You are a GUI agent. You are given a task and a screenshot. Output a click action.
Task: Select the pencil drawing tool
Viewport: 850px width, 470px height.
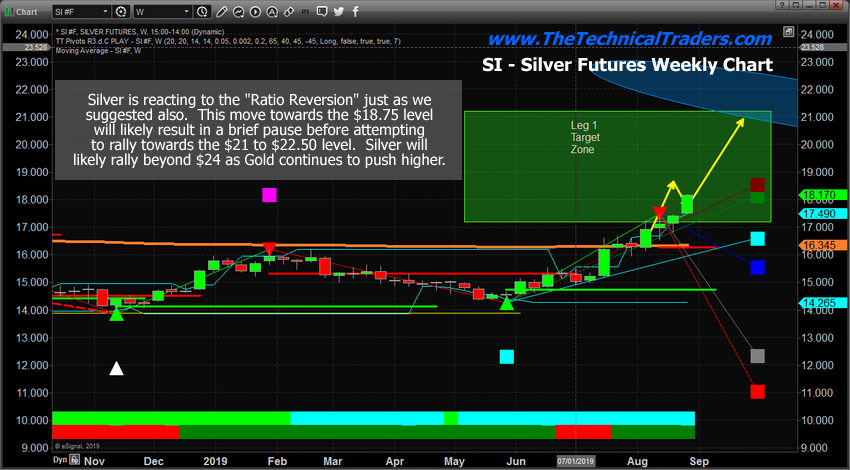[x=222, y=11]
